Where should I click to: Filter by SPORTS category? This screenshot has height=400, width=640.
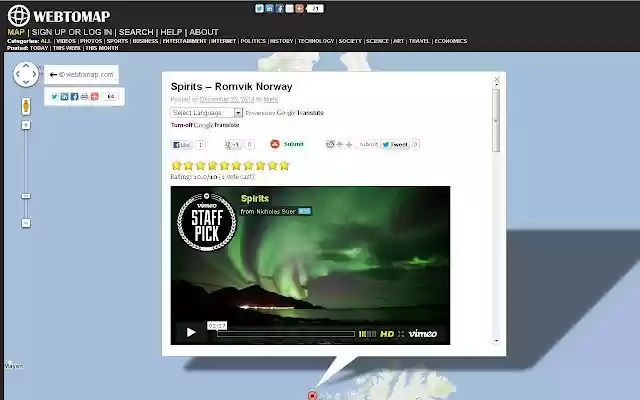coord(118,41)
